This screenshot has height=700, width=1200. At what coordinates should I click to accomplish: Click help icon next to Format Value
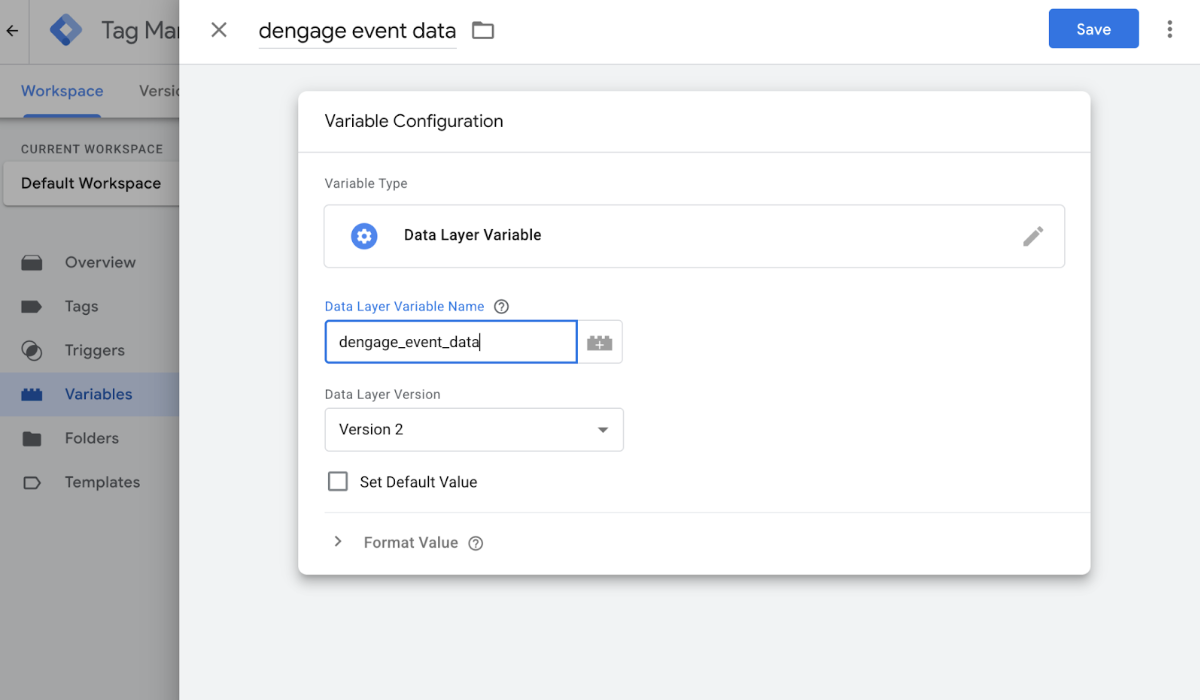476,543
